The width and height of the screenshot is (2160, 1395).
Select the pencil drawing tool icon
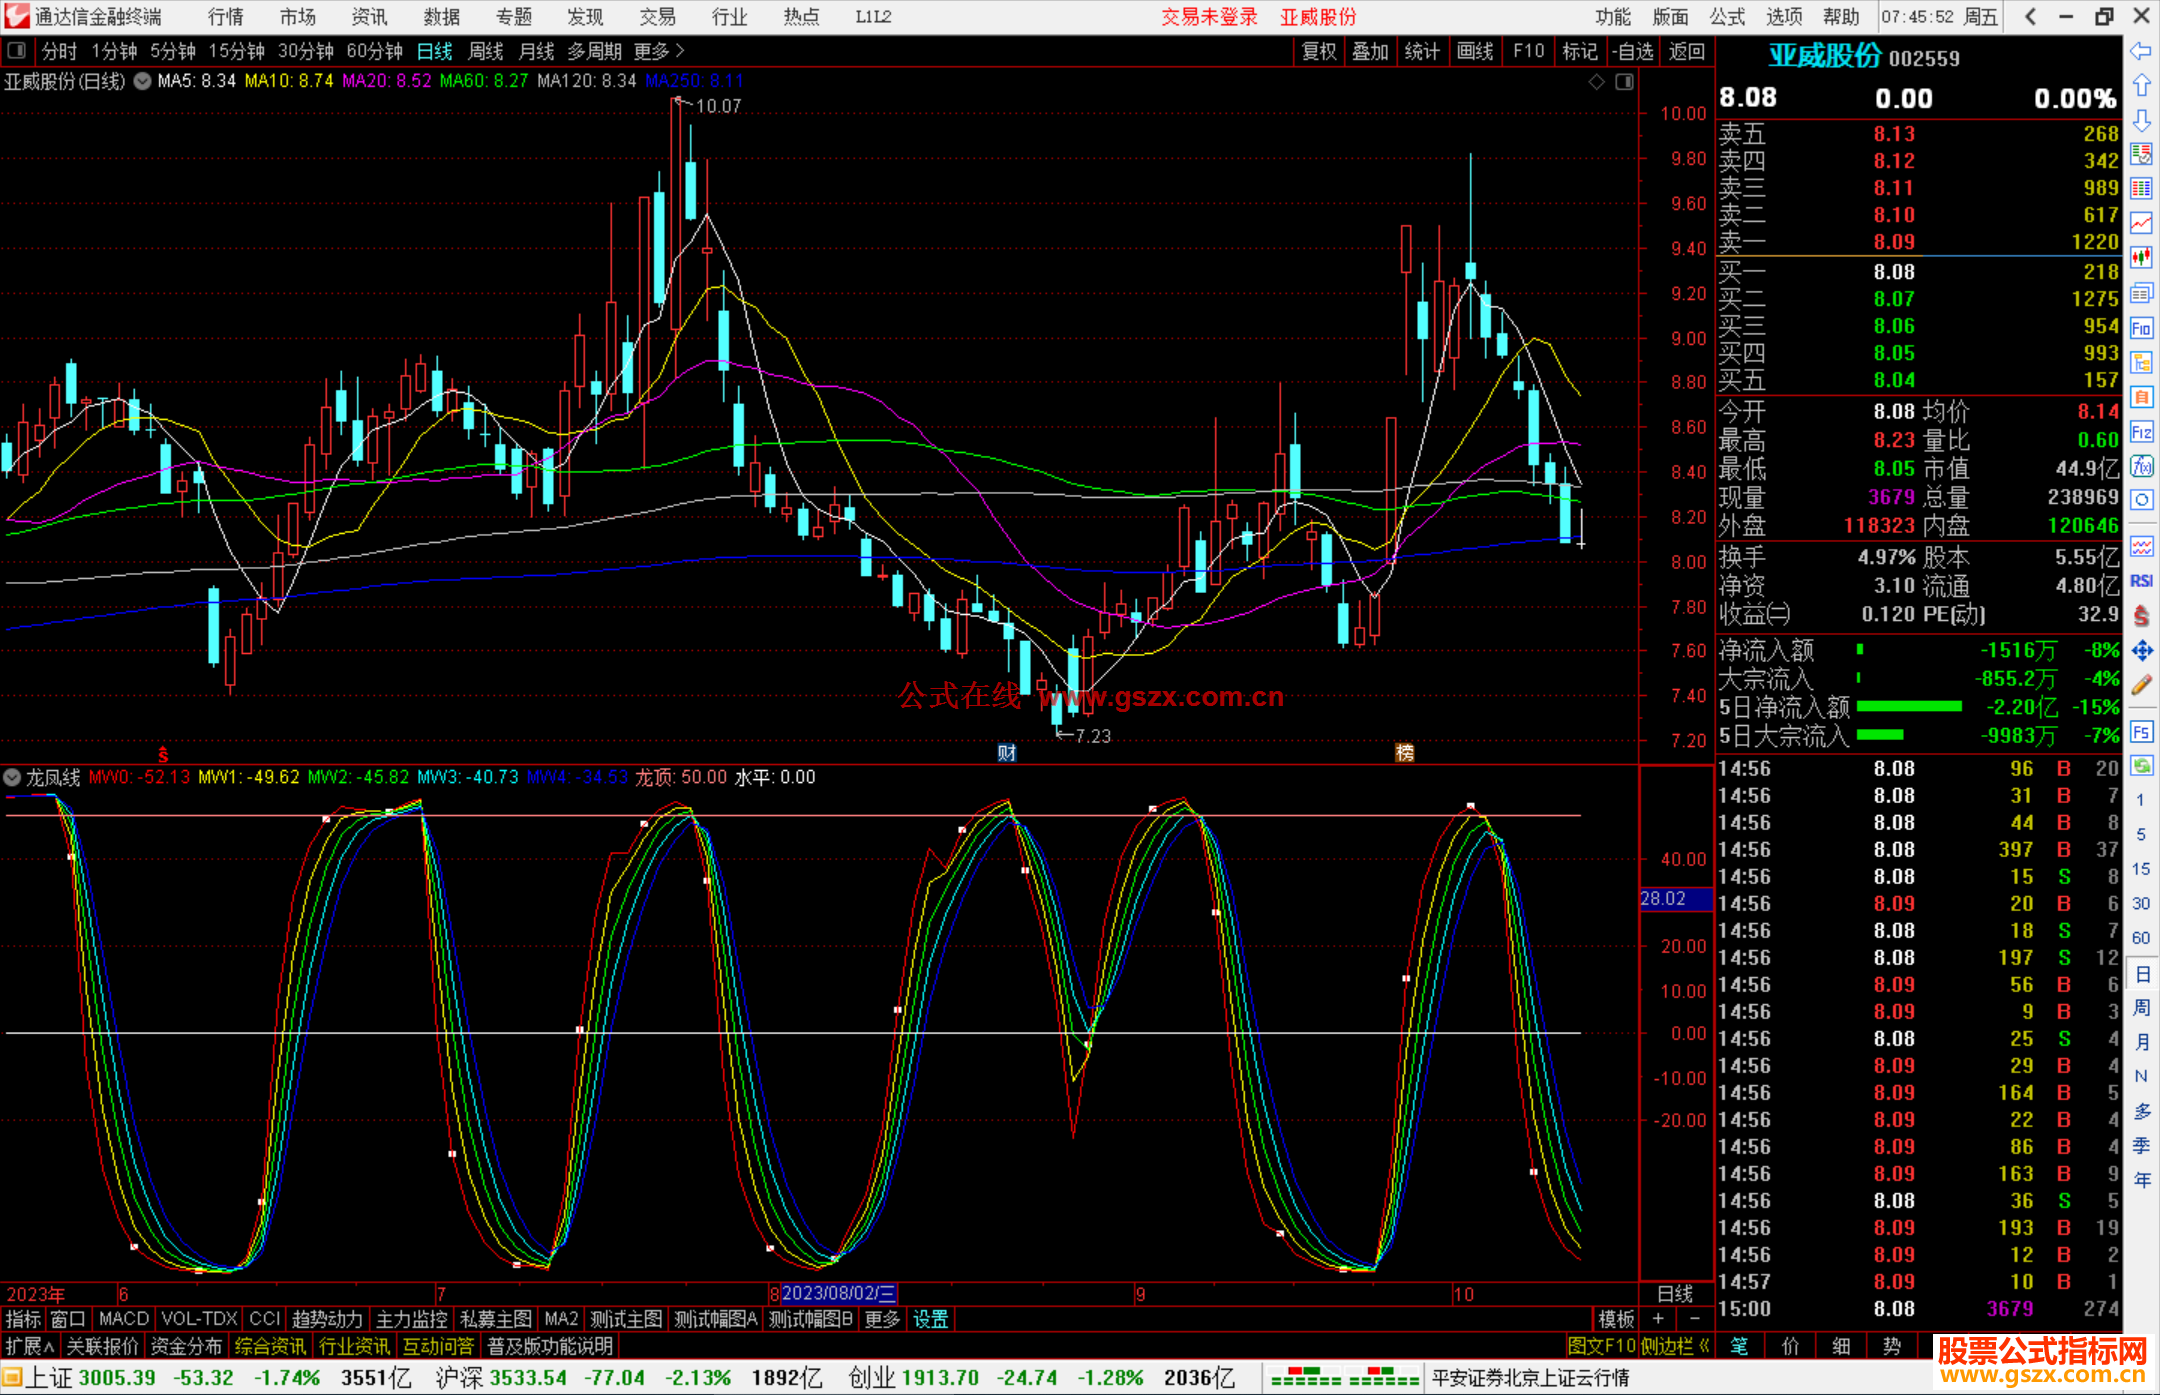coord(2141,686)
